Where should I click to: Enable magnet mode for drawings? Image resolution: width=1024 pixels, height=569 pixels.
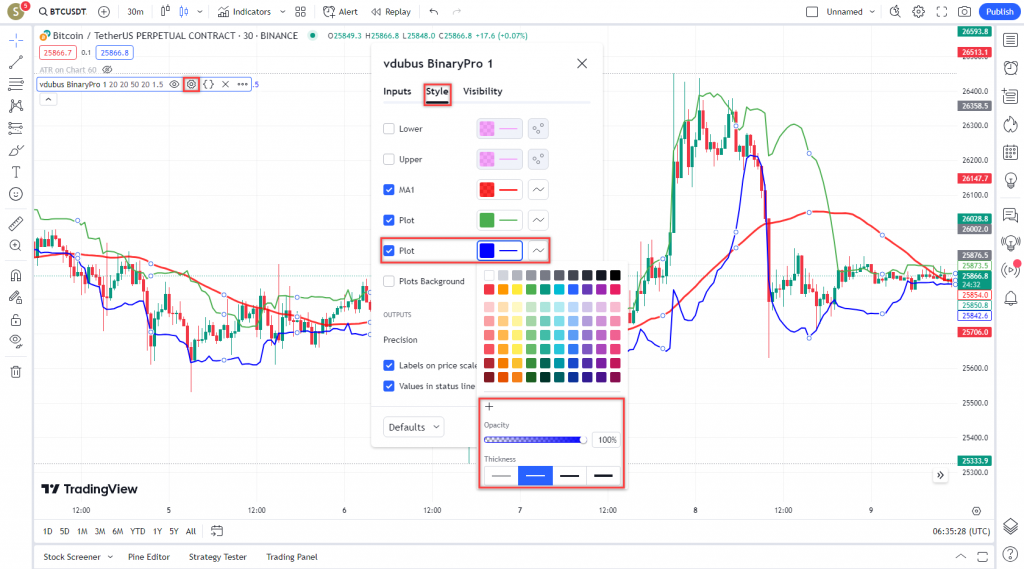(16, 275)
